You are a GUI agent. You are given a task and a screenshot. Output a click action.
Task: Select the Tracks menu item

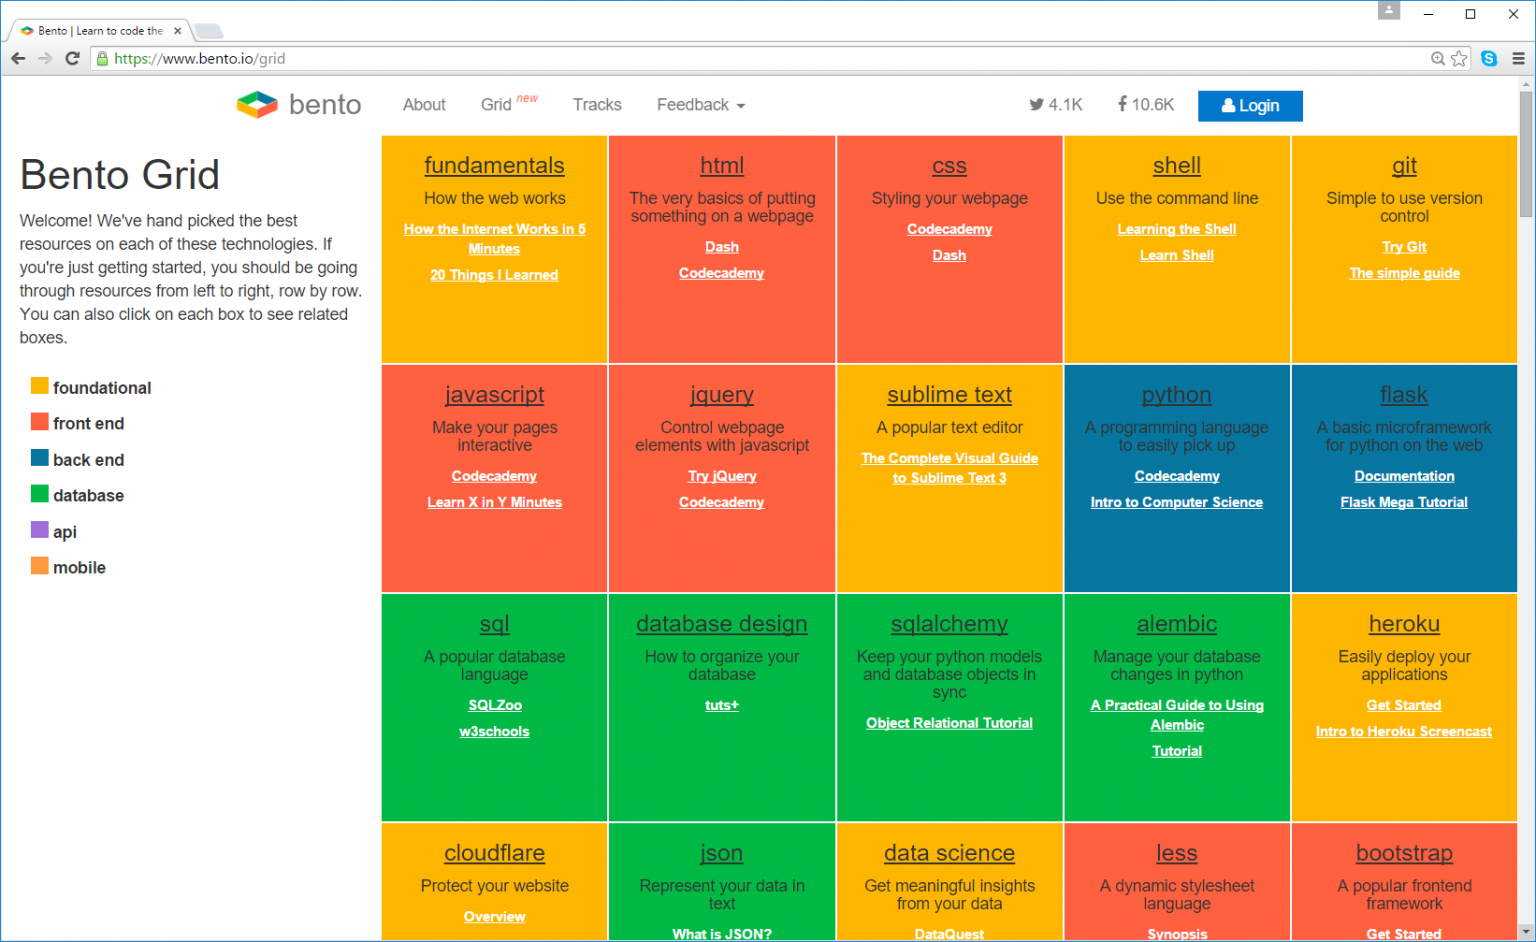coord(597,104)
